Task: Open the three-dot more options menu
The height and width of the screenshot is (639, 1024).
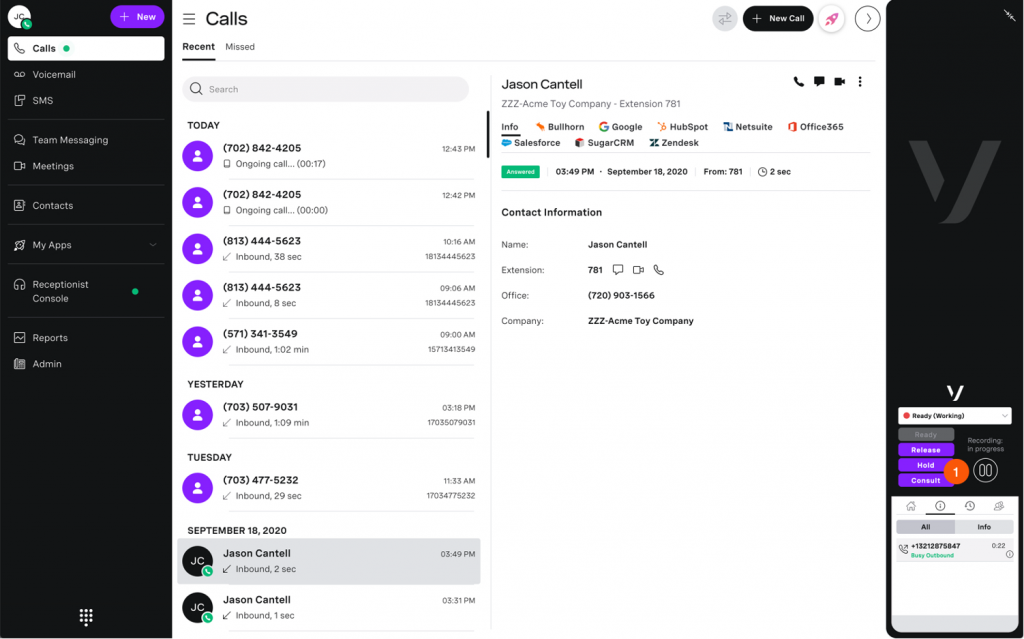Action: click(860, 82)
